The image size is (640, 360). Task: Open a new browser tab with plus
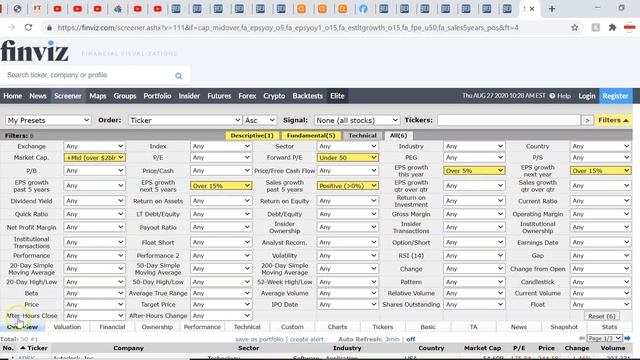551,9
